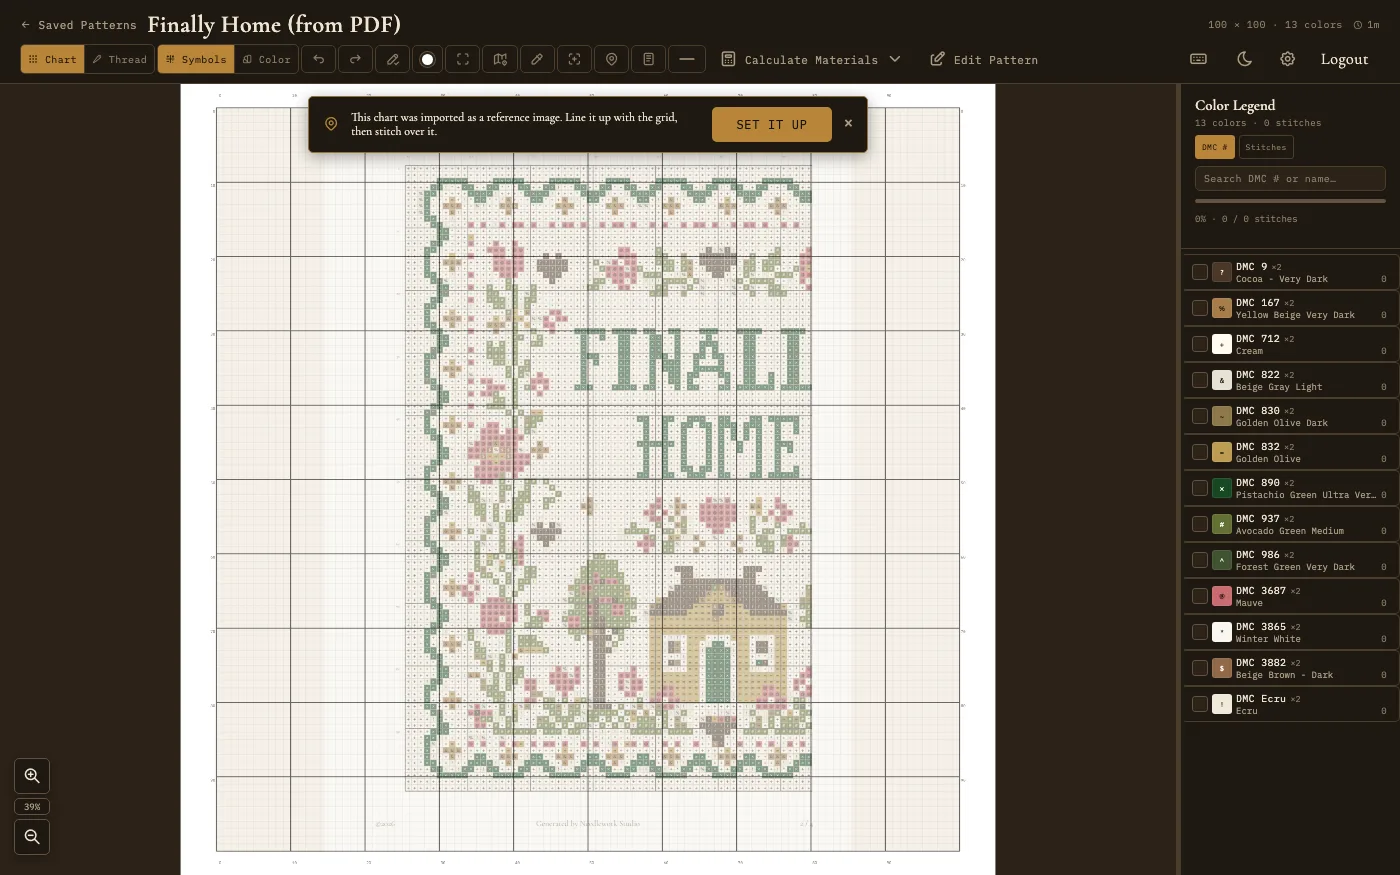Screen dimensions: 1400x875
Task: Switch to Chart view tab
Action: (52, 59)
